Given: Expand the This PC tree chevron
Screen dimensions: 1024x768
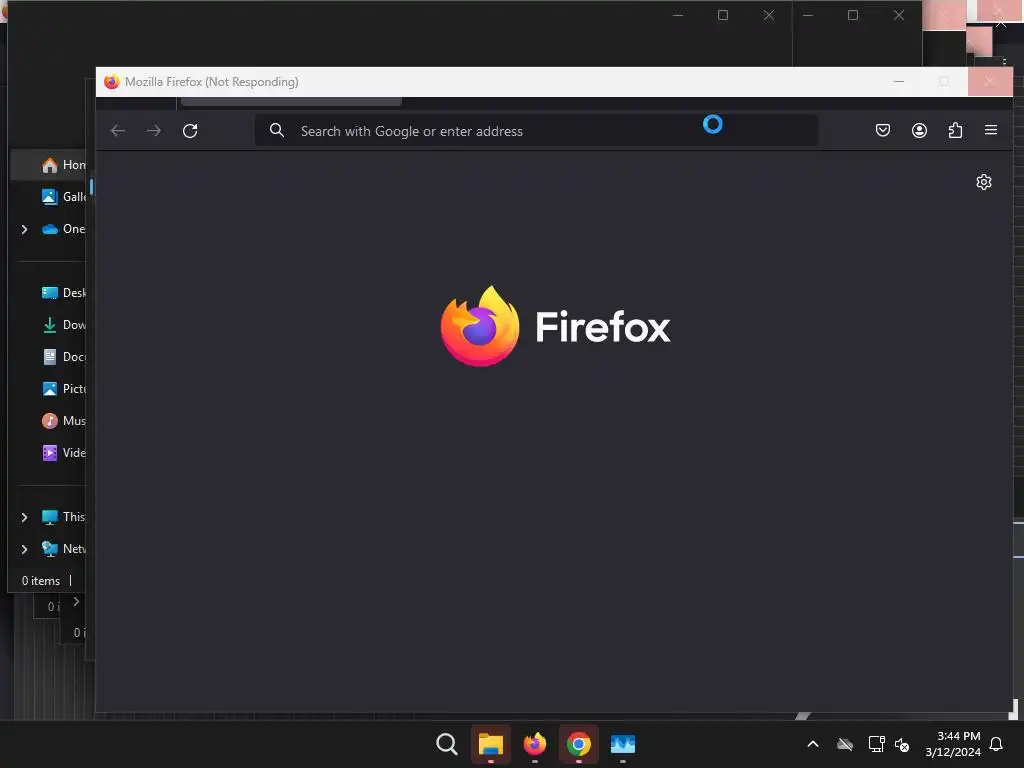Looking at the screenshot, I should coord(24,517).
